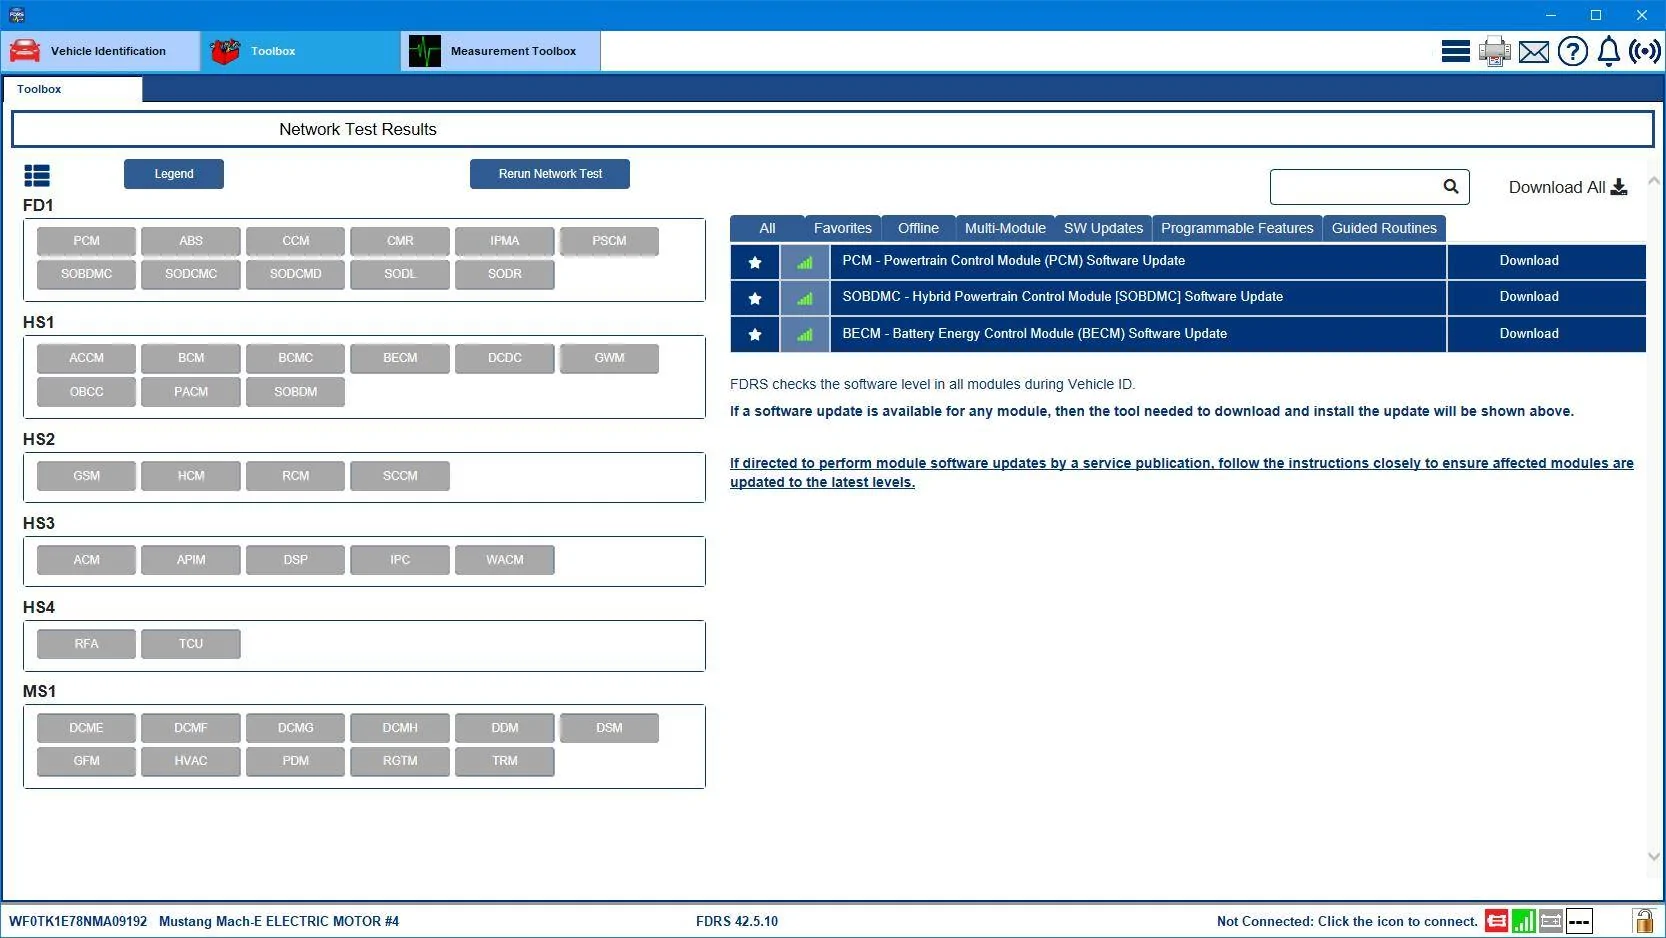Click the printer icon in top toolbar
The width and height of the screenshot is (1666, 938).
[1494, 51]
